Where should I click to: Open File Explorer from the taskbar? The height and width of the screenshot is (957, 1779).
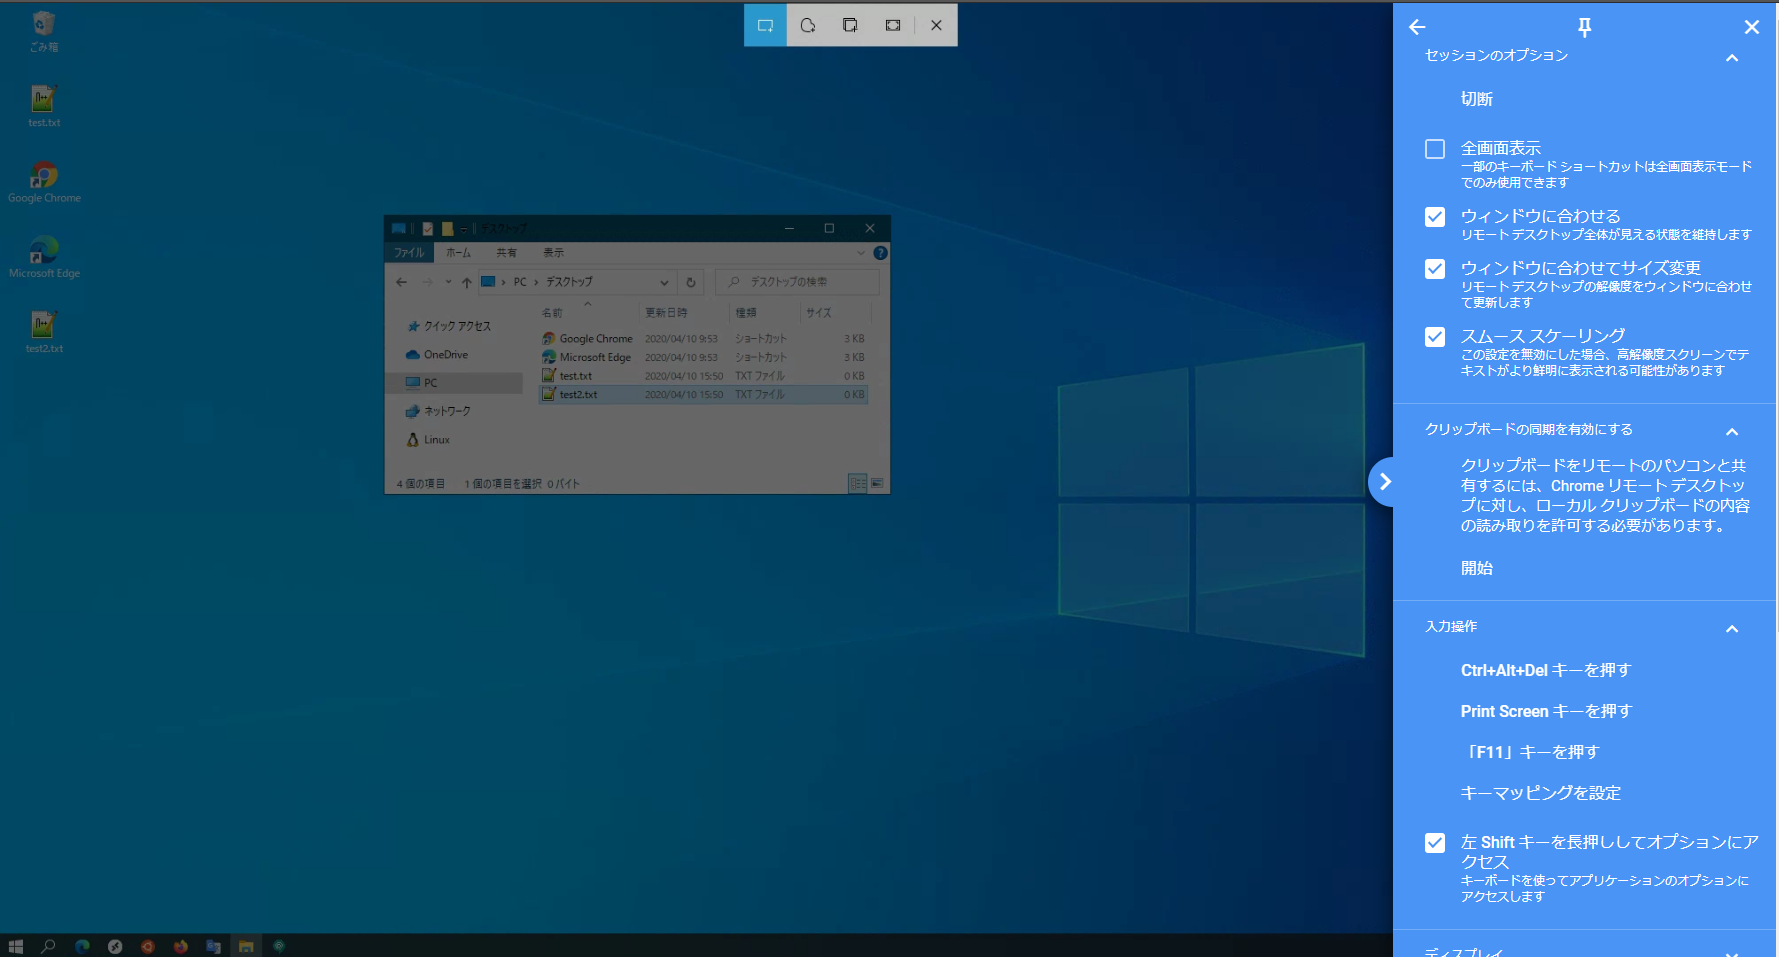246,946
